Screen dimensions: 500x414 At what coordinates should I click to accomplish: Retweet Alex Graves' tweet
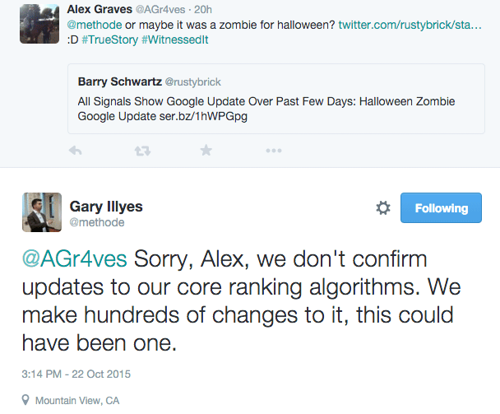tap(143, 151)
